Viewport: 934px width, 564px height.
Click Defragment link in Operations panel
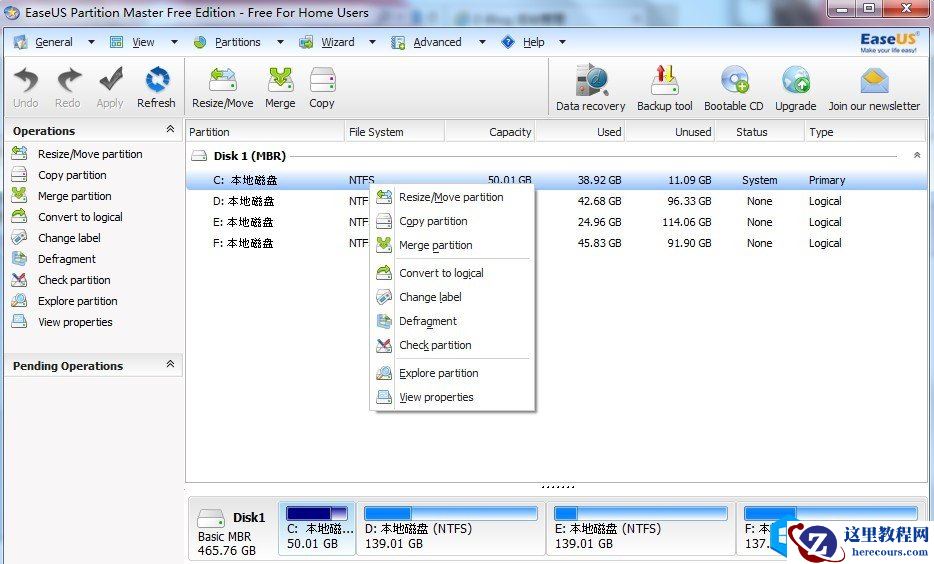[67, 259]
